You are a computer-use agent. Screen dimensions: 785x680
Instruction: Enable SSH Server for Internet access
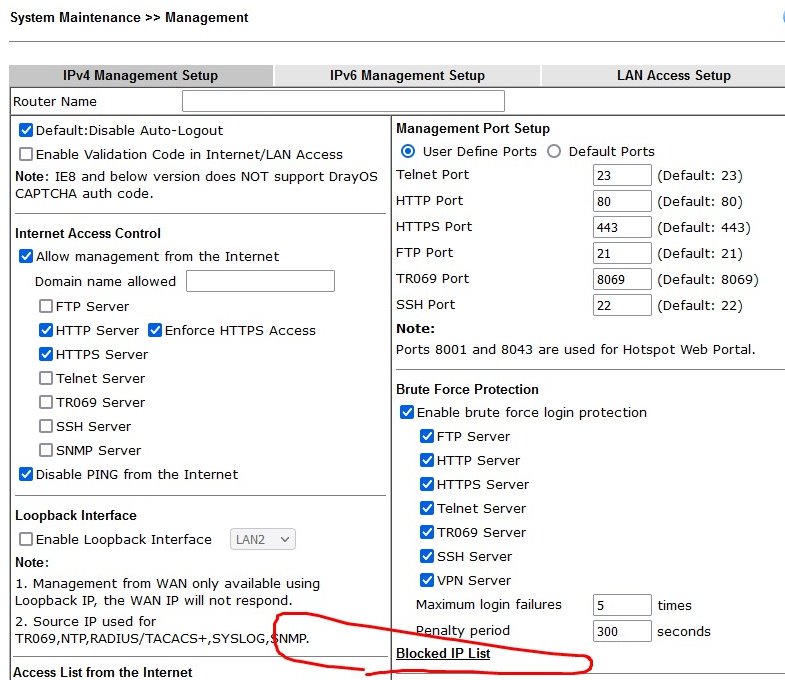click(46, 427)
